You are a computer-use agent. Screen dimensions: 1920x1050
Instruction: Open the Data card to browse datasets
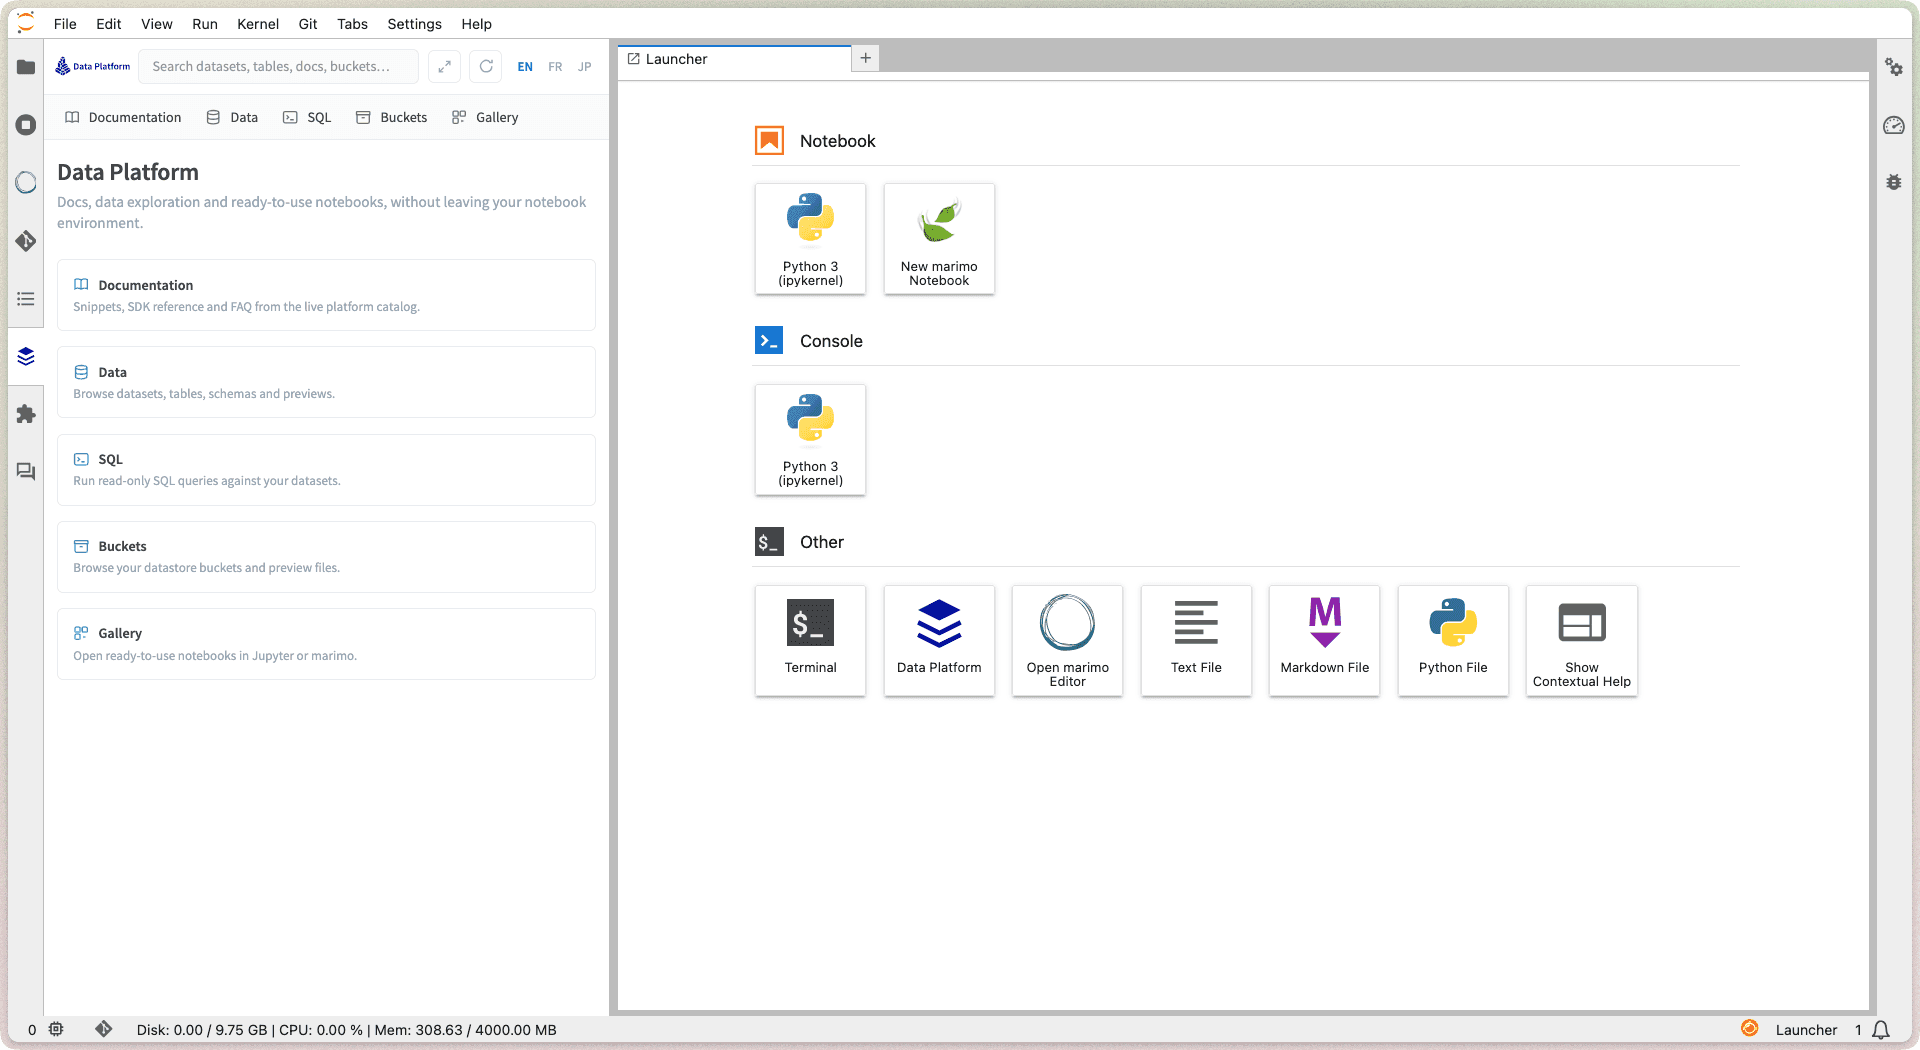[326, 382]
